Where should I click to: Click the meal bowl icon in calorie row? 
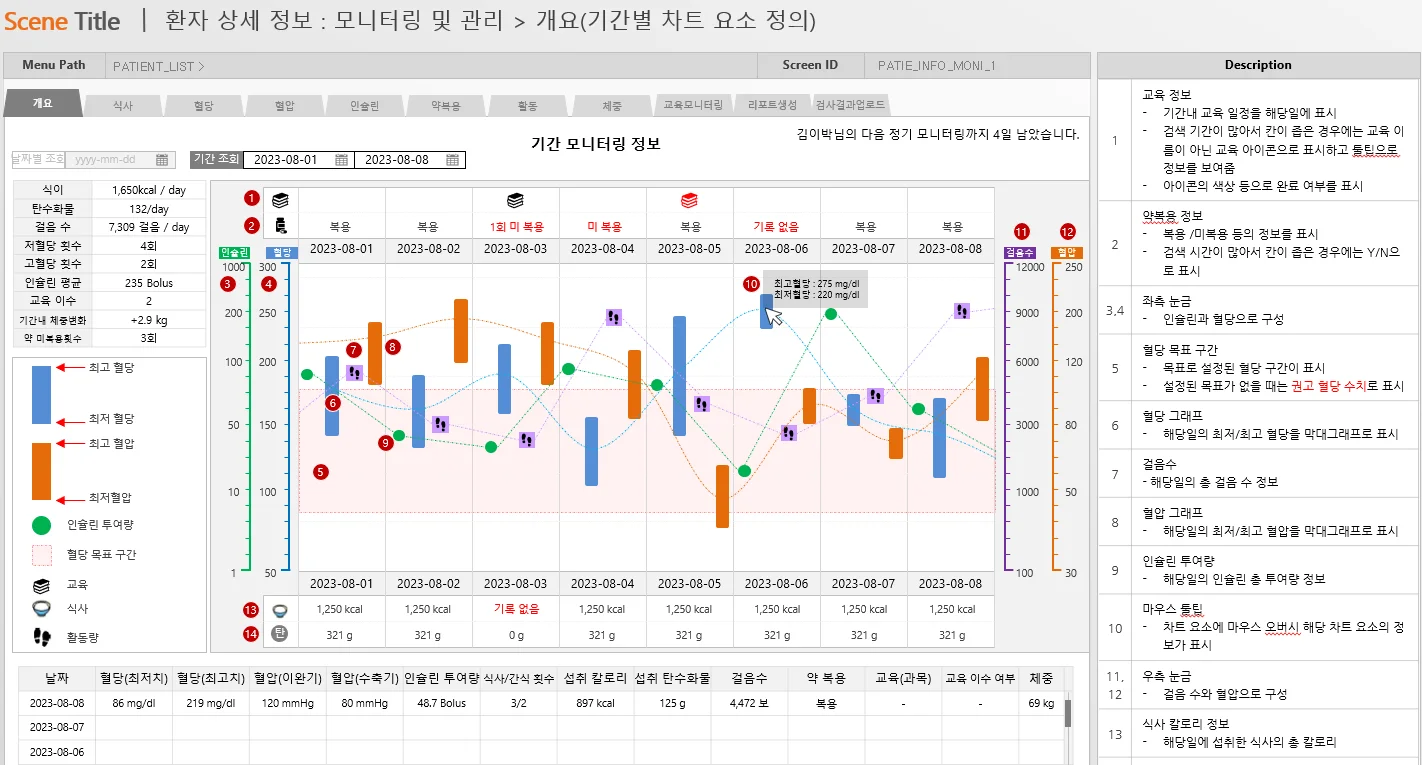[280, 610]
